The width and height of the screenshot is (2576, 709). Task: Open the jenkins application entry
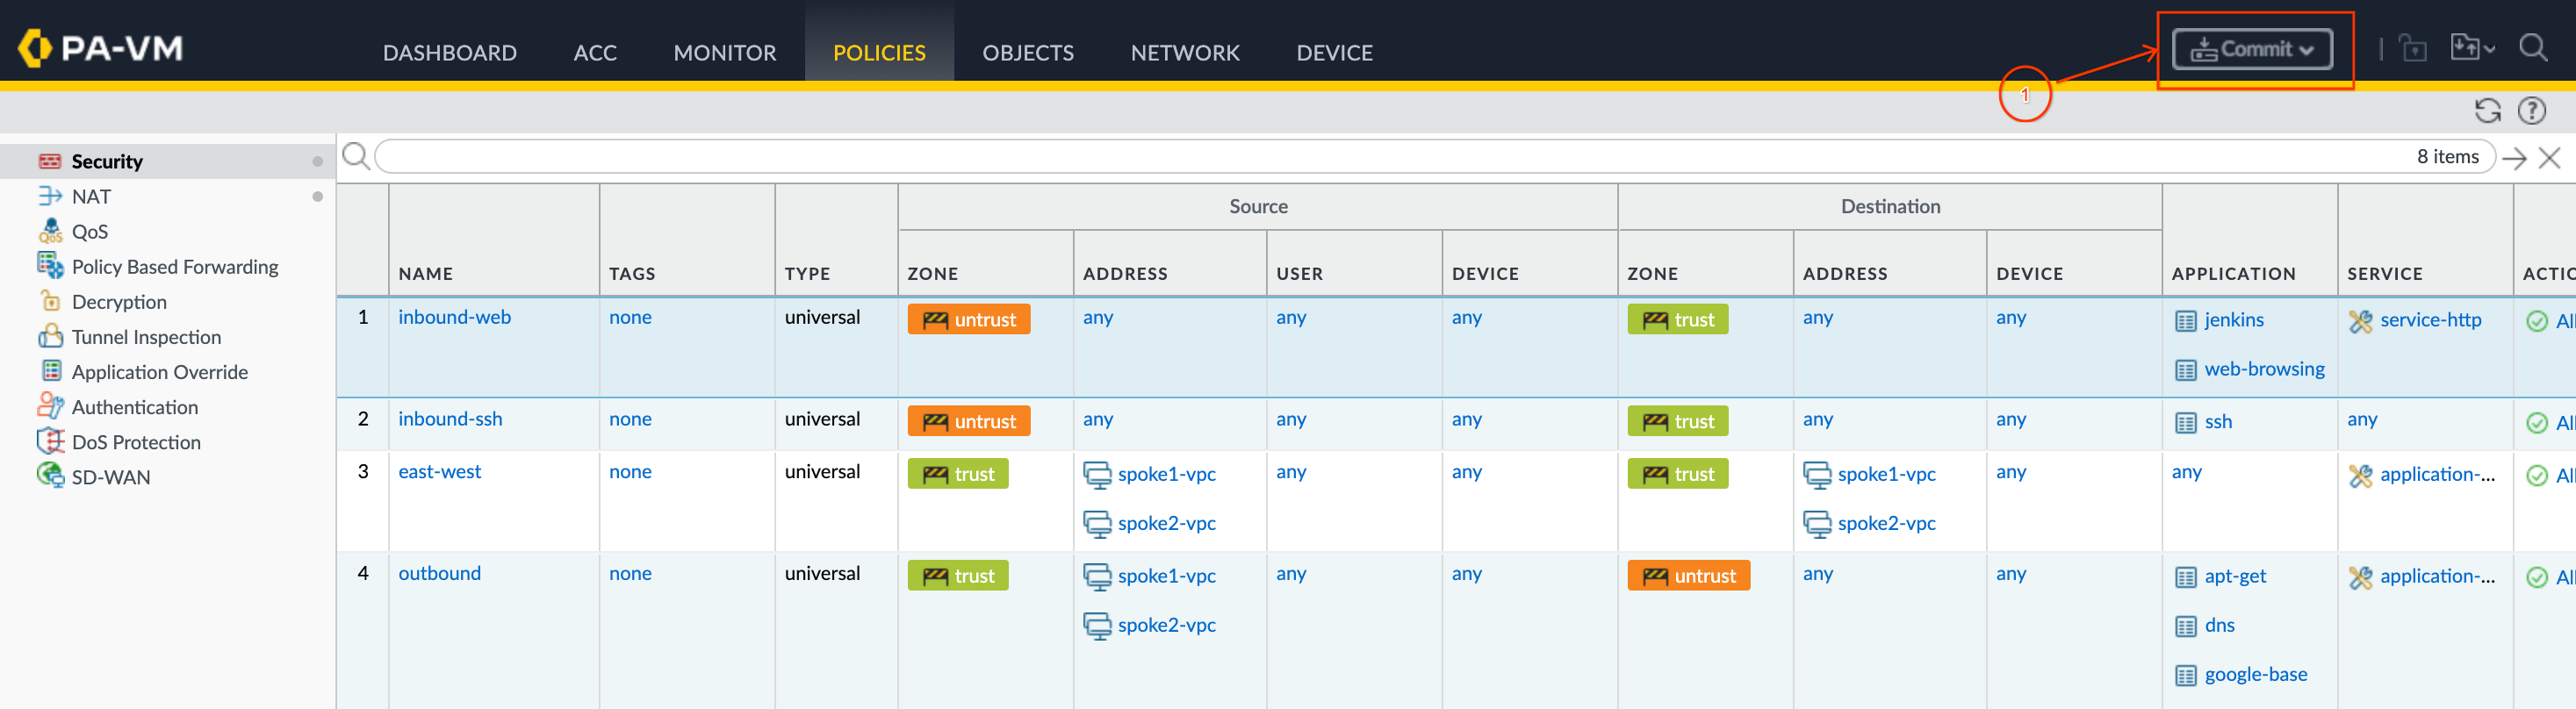[x=2233, y=320]
